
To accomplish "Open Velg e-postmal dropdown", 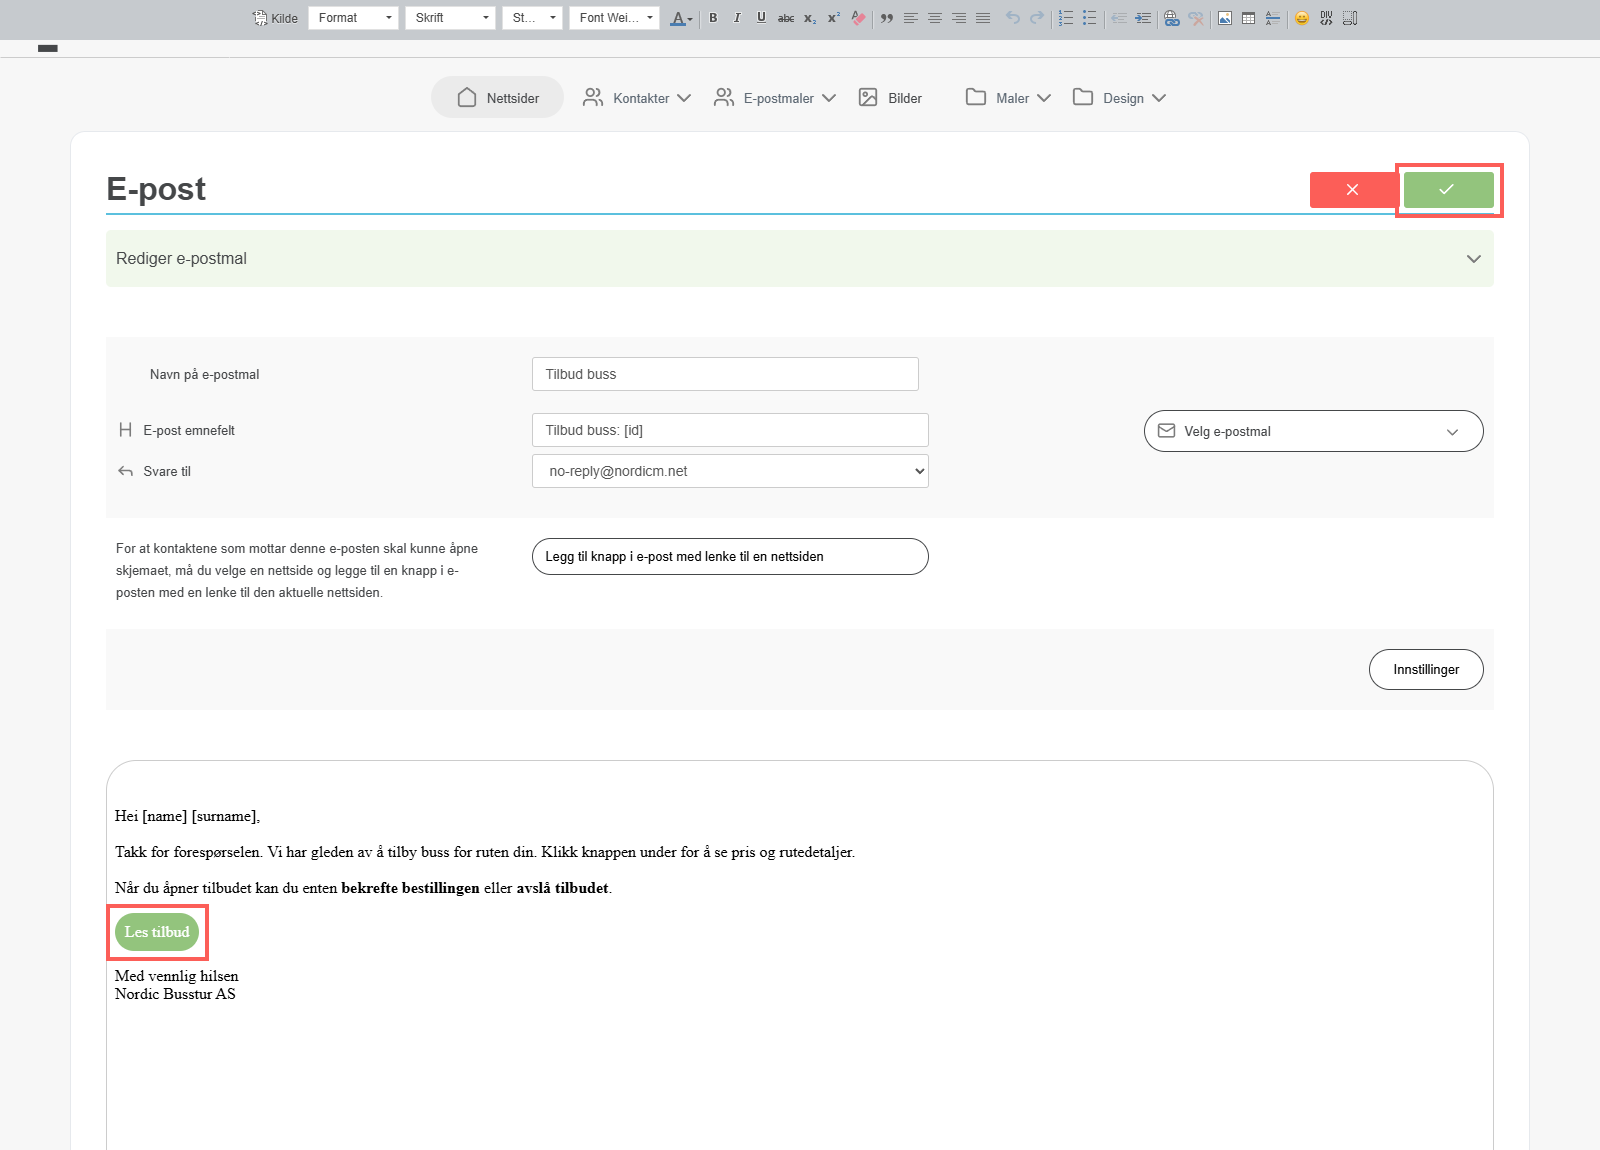I will (x=1313, y=431).
